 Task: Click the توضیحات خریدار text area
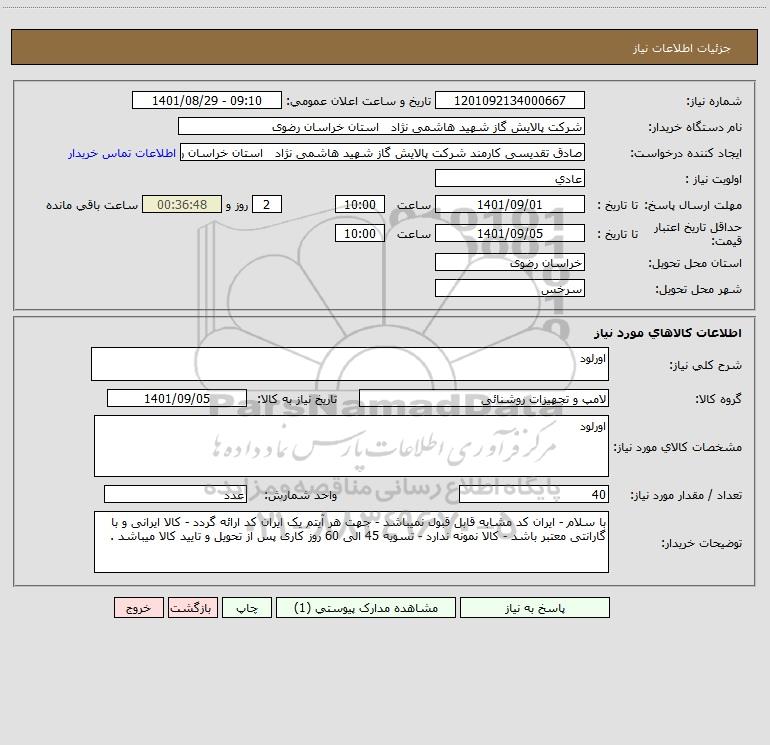(x=351, y=542)
